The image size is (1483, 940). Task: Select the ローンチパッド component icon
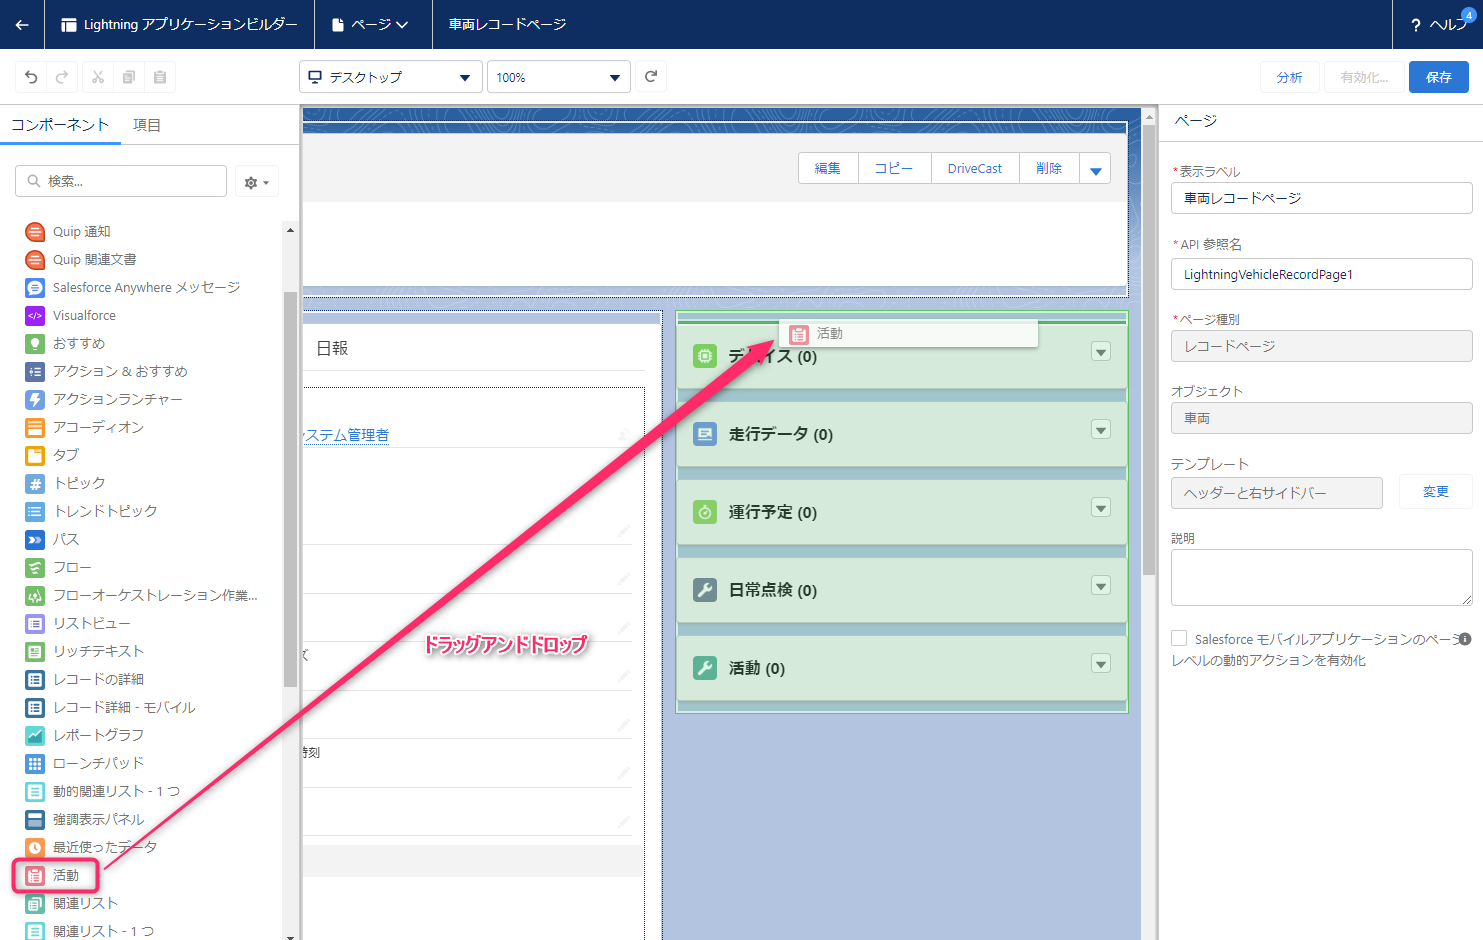(35, 764)
